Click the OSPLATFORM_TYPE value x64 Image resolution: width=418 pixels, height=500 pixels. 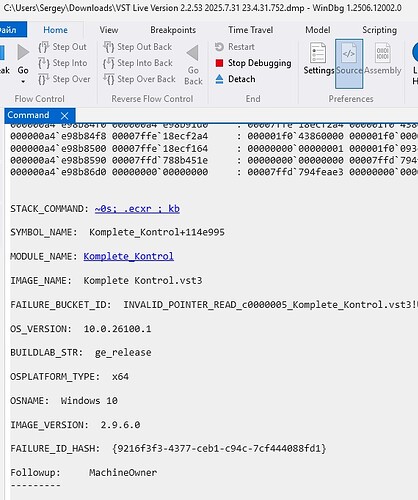click(120, 377)
